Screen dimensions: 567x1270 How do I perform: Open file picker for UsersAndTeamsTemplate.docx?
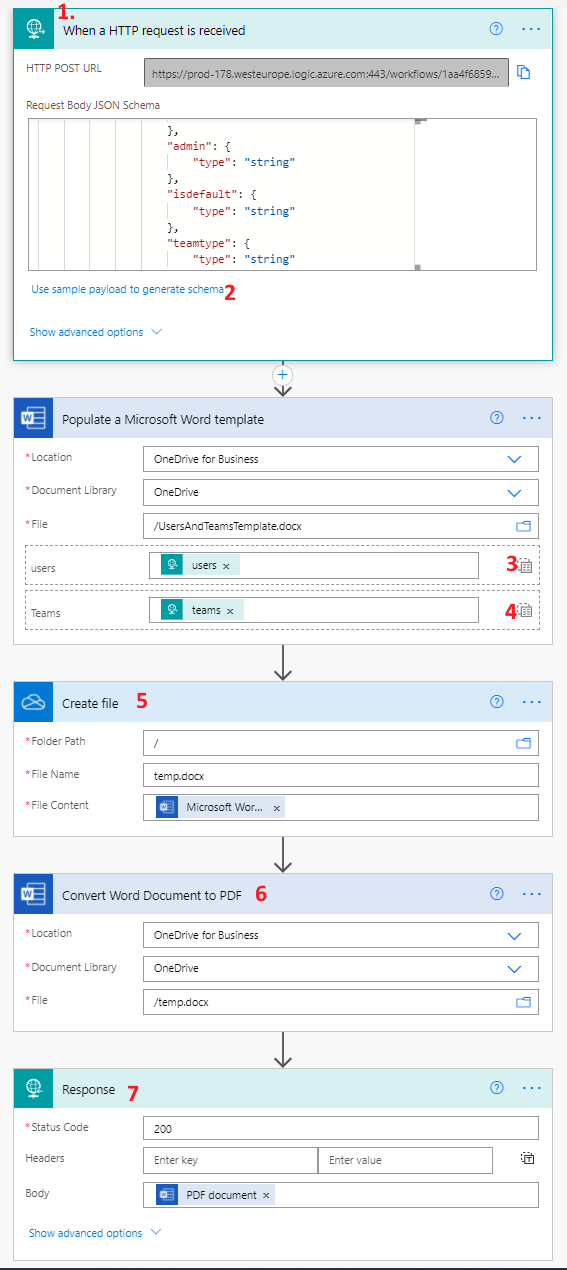(523, 526)
